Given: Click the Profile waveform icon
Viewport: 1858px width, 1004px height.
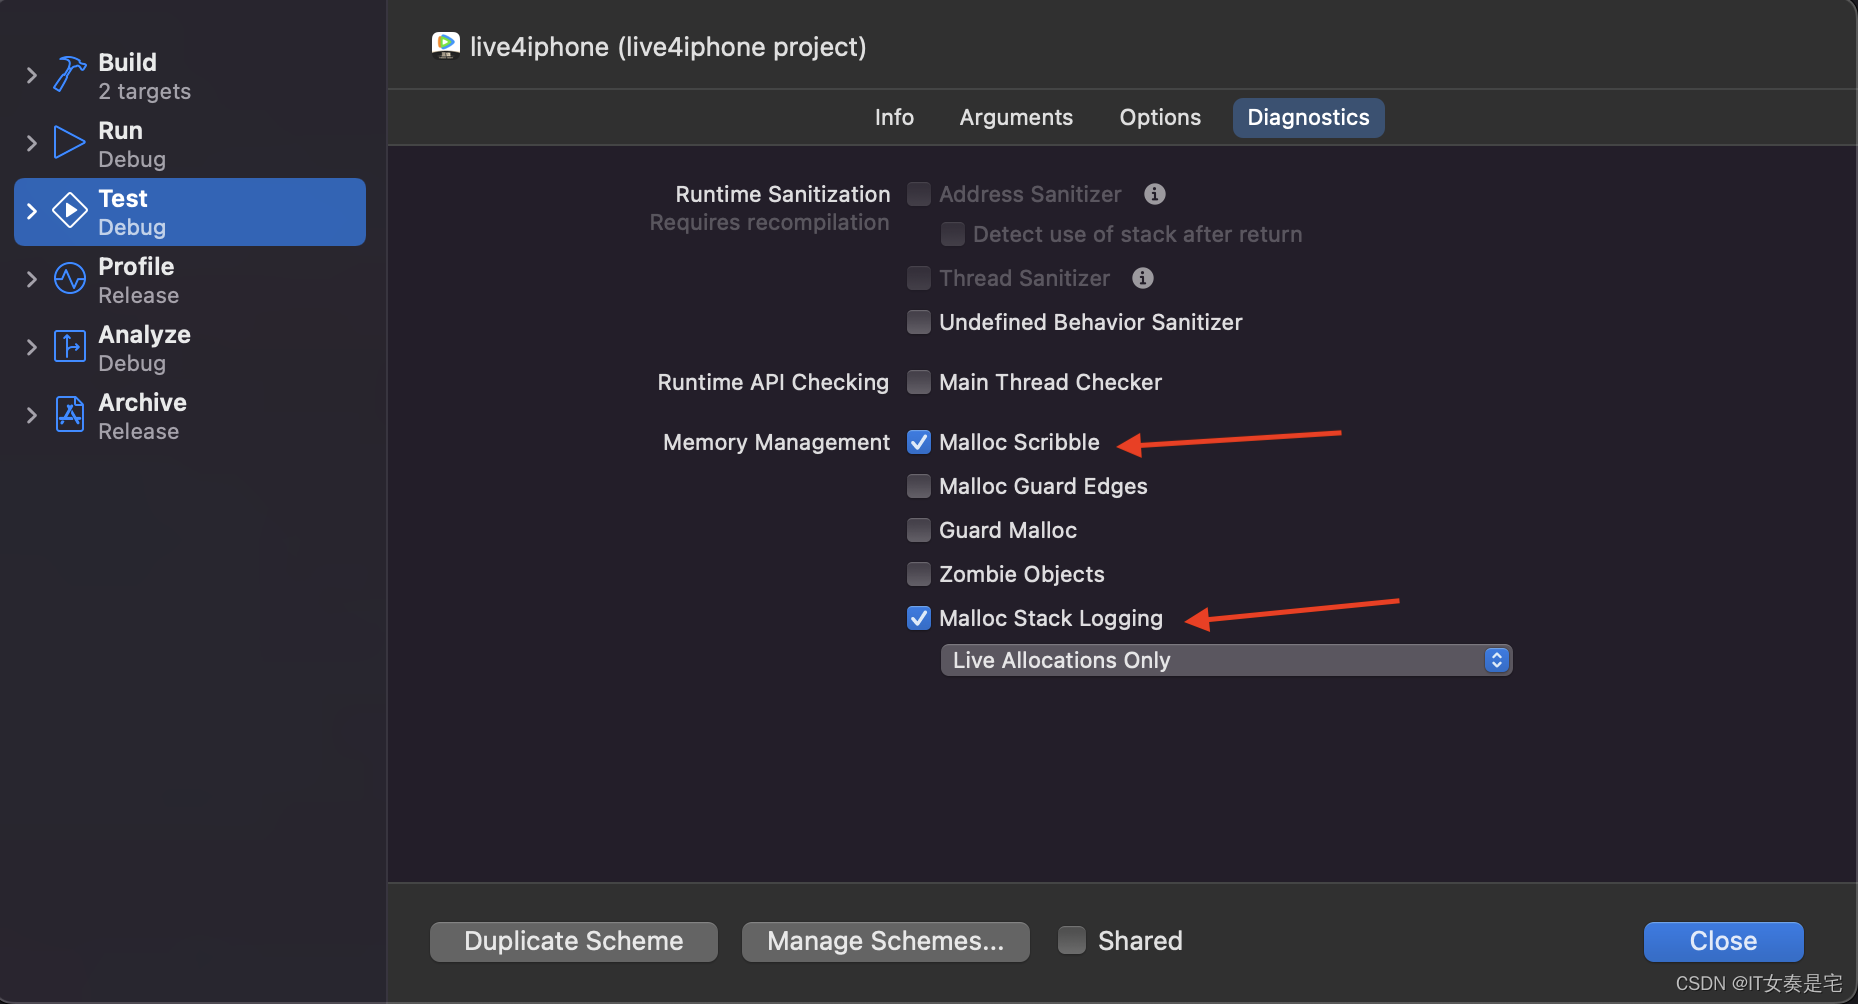Looking at the screenshot, I should tap(69, 278).
